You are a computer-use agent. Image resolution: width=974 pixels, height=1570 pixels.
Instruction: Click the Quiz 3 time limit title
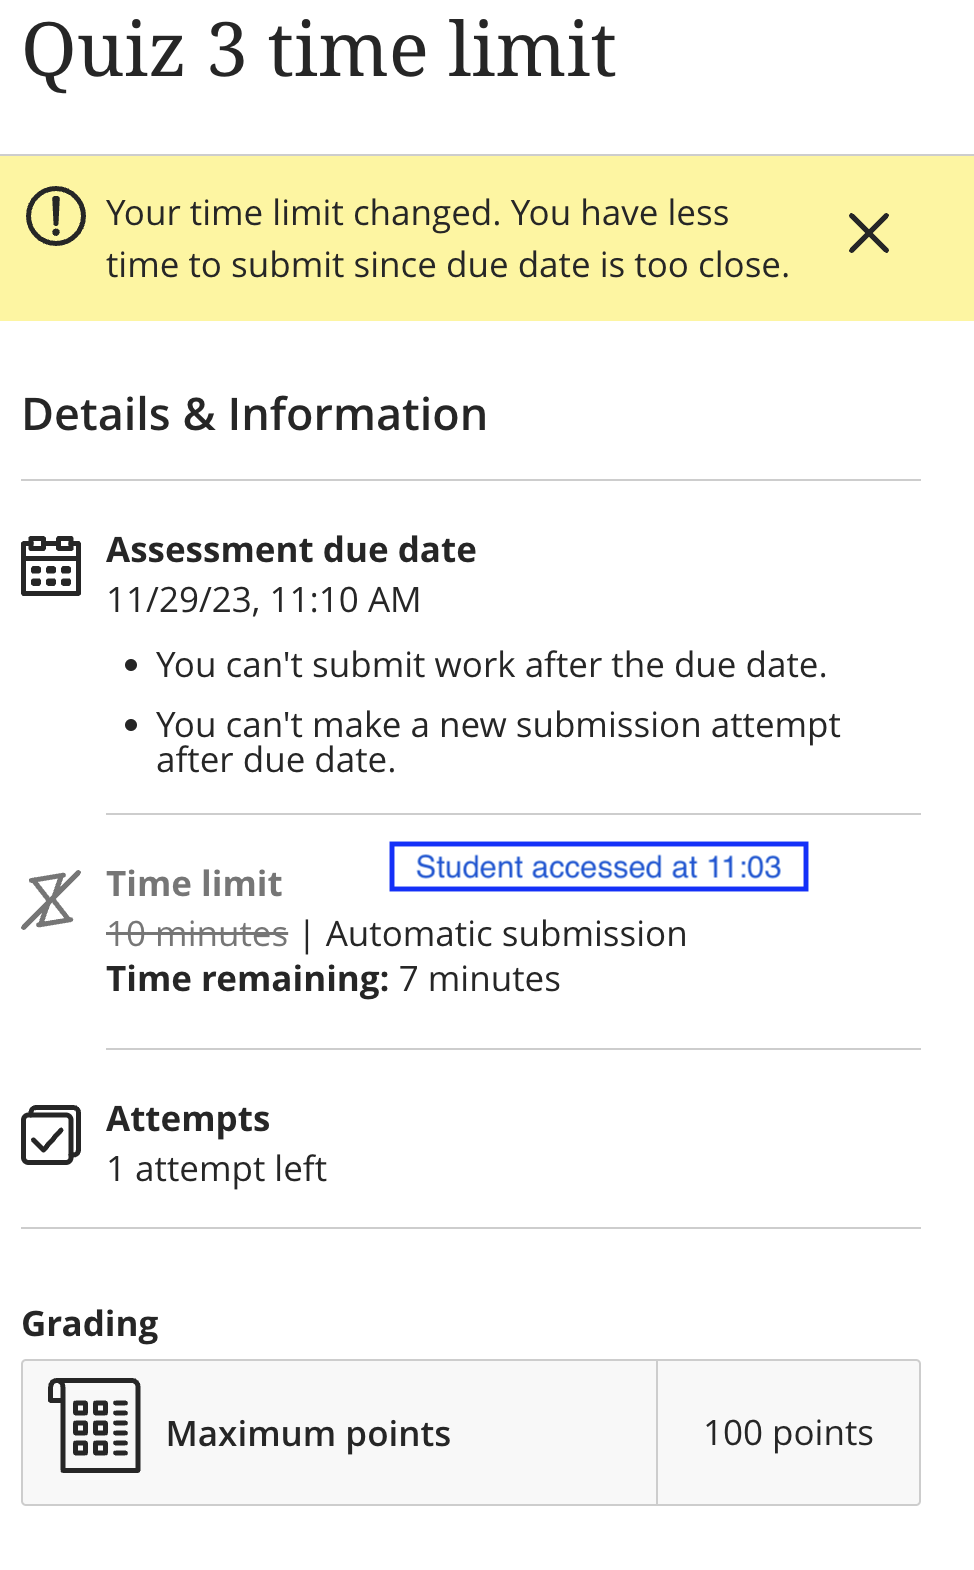pyautogui.click(x=319, y=50)
